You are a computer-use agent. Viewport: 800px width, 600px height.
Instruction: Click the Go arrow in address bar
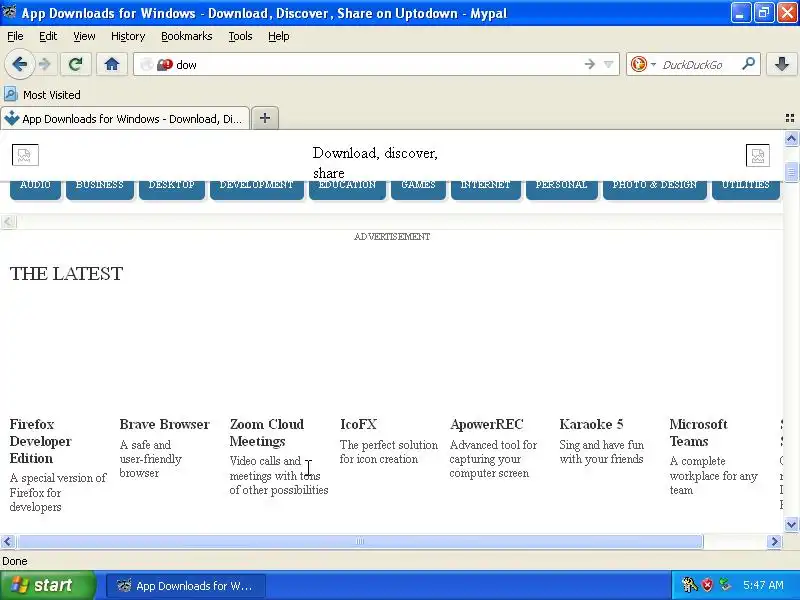tap(589, 64)
